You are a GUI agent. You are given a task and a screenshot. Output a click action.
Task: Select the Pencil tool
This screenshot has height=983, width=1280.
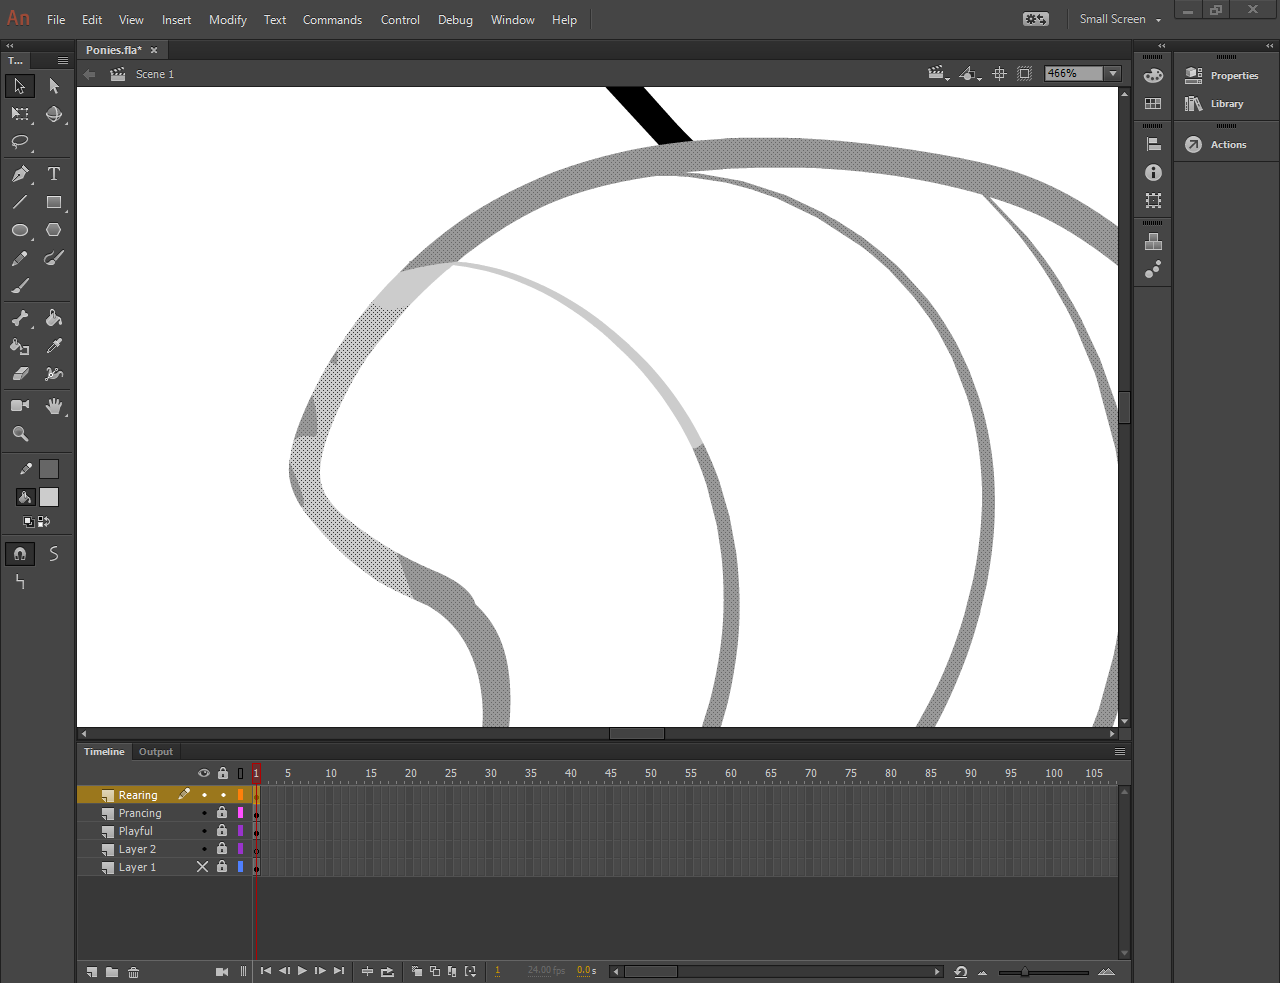[x=20, y=258]
